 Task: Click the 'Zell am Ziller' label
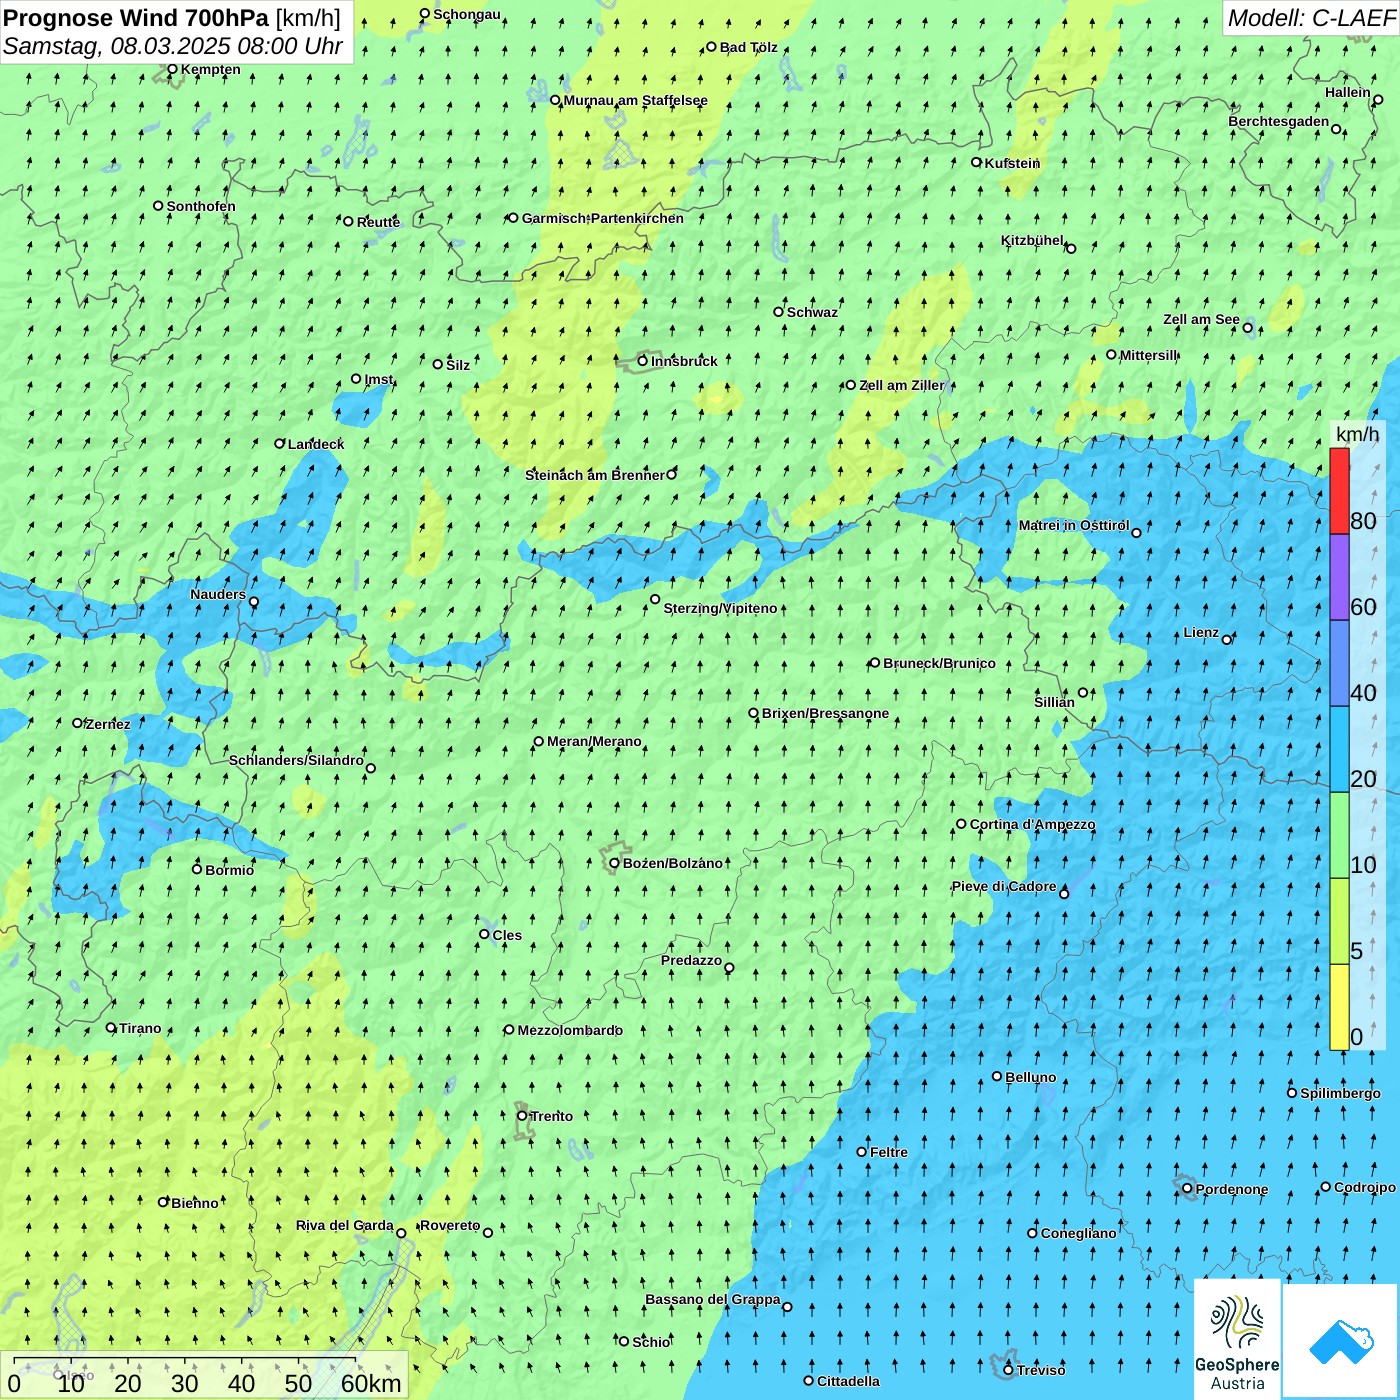(x=901, y=385)
